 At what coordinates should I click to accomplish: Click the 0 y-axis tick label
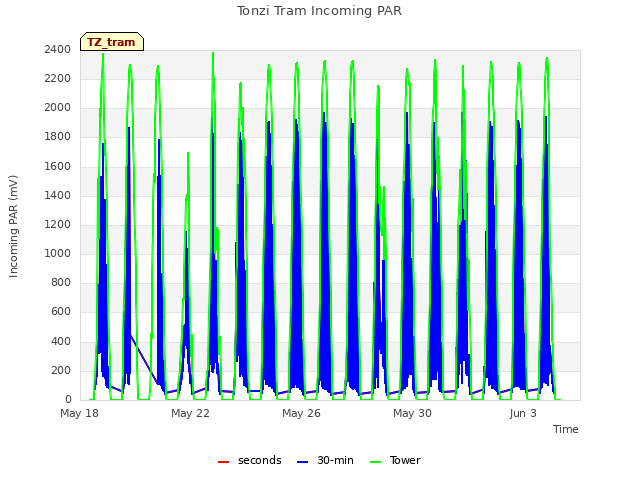click(68, 399)
